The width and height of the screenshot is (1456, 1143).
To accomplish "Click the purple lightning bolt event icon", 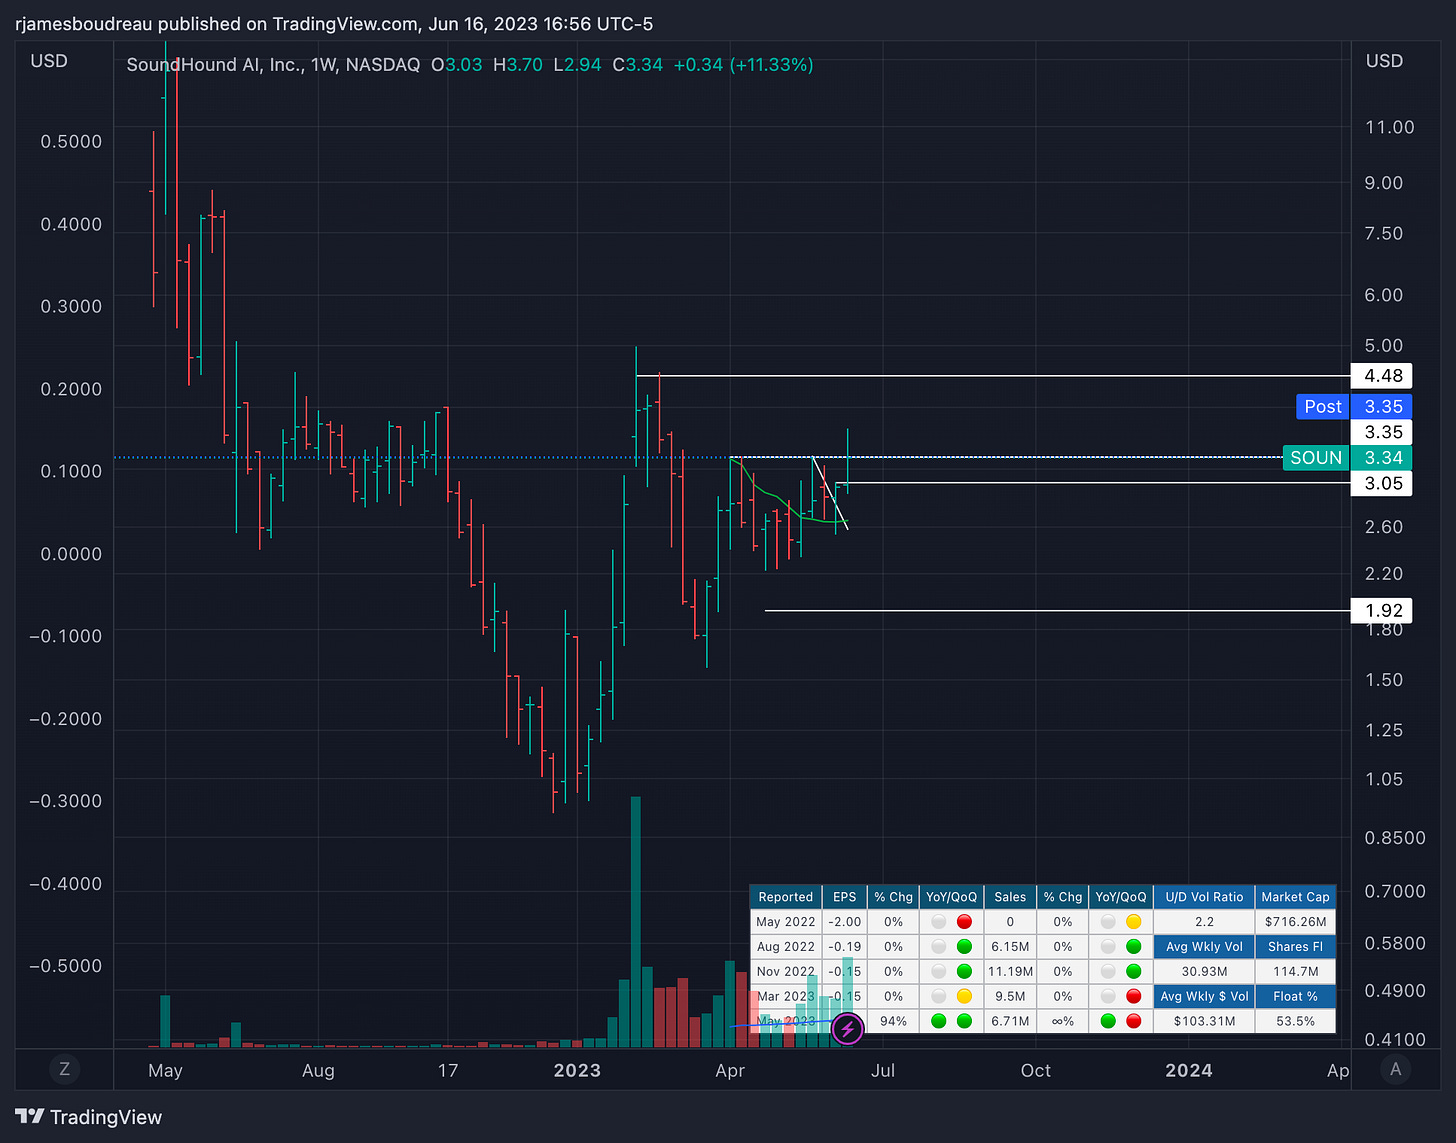I will pyautogui.click(x=847, y=1028).
